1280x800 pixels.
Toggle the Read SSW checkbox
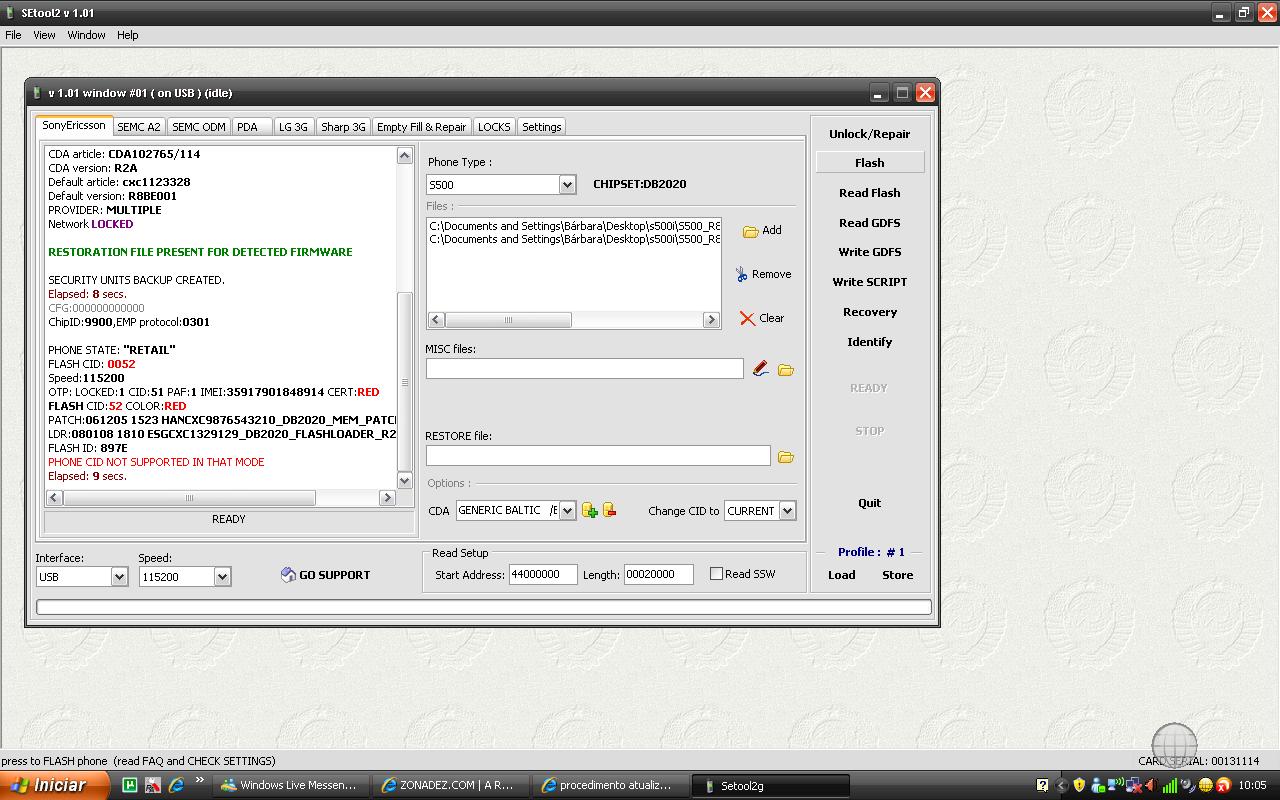coord(716,574)
